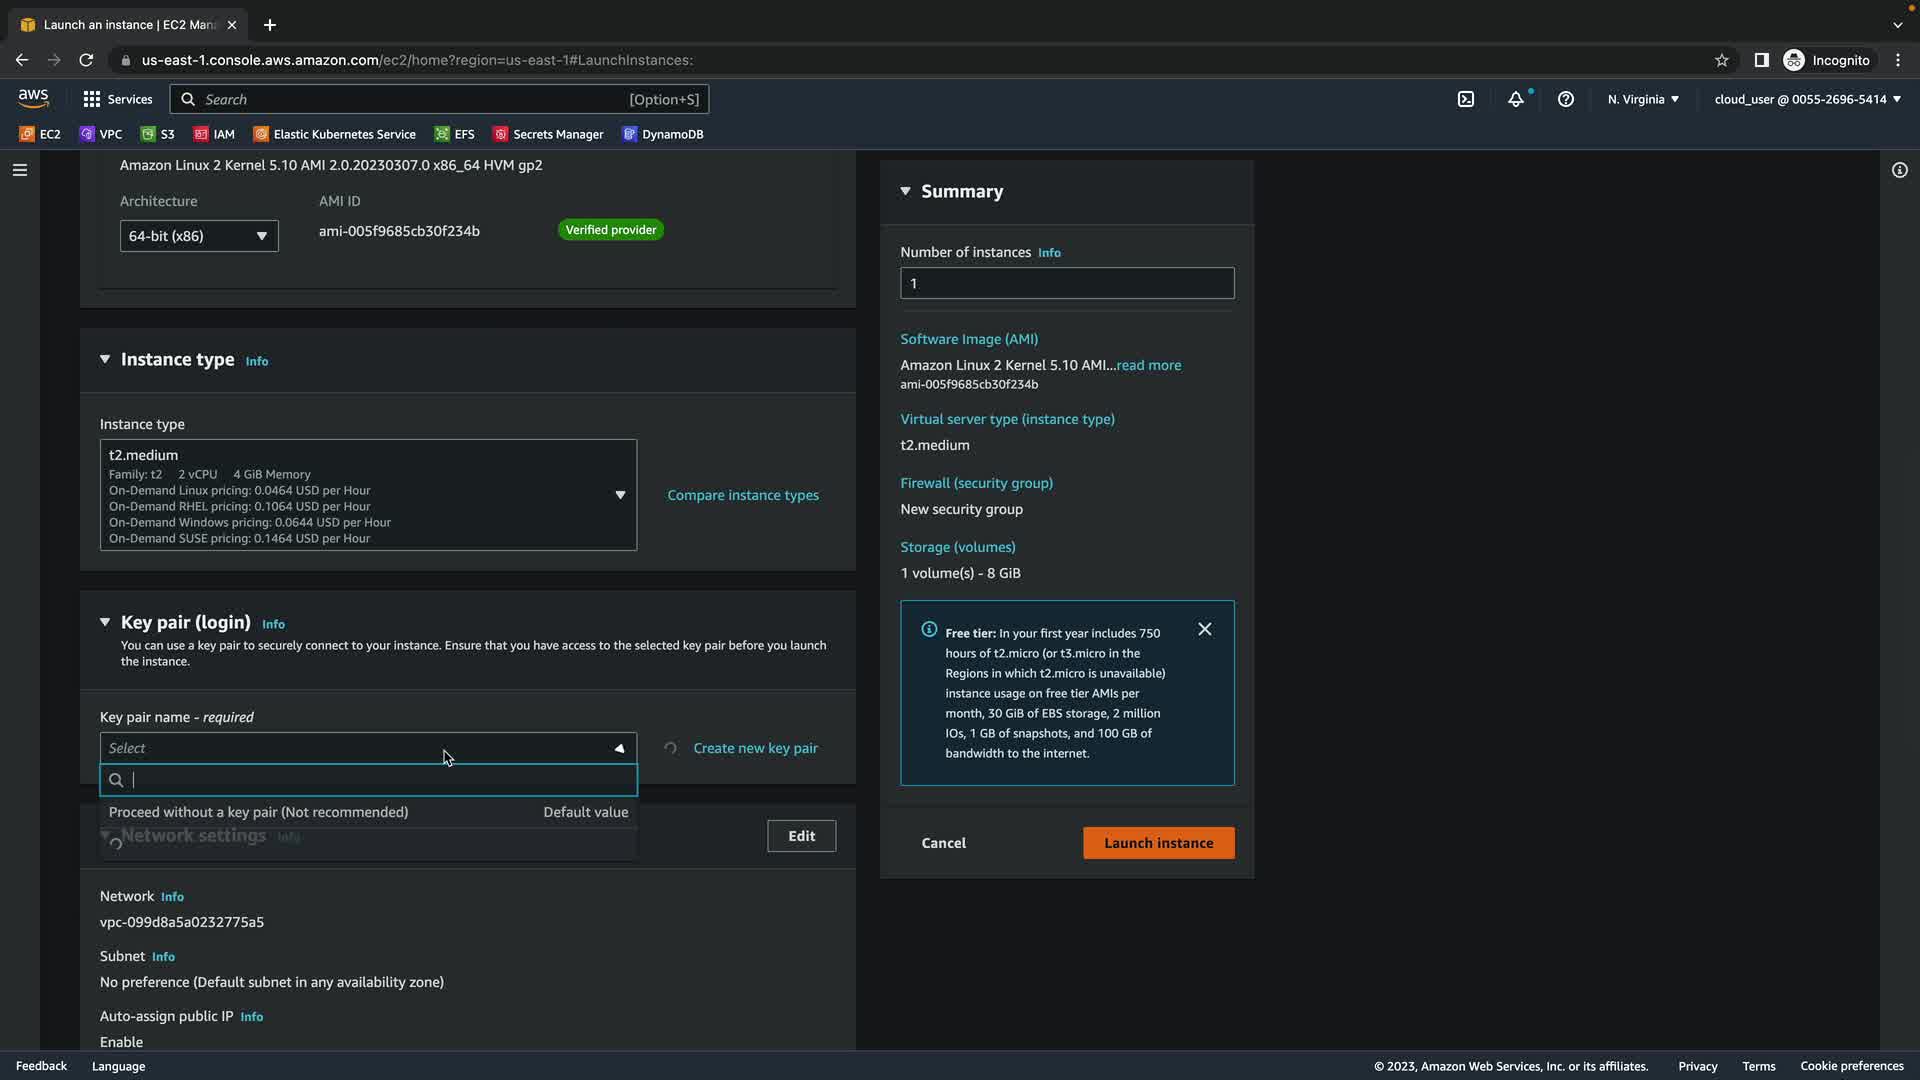
Task: Open the Secrets Manager shortcut
Action: coord(548,134)
